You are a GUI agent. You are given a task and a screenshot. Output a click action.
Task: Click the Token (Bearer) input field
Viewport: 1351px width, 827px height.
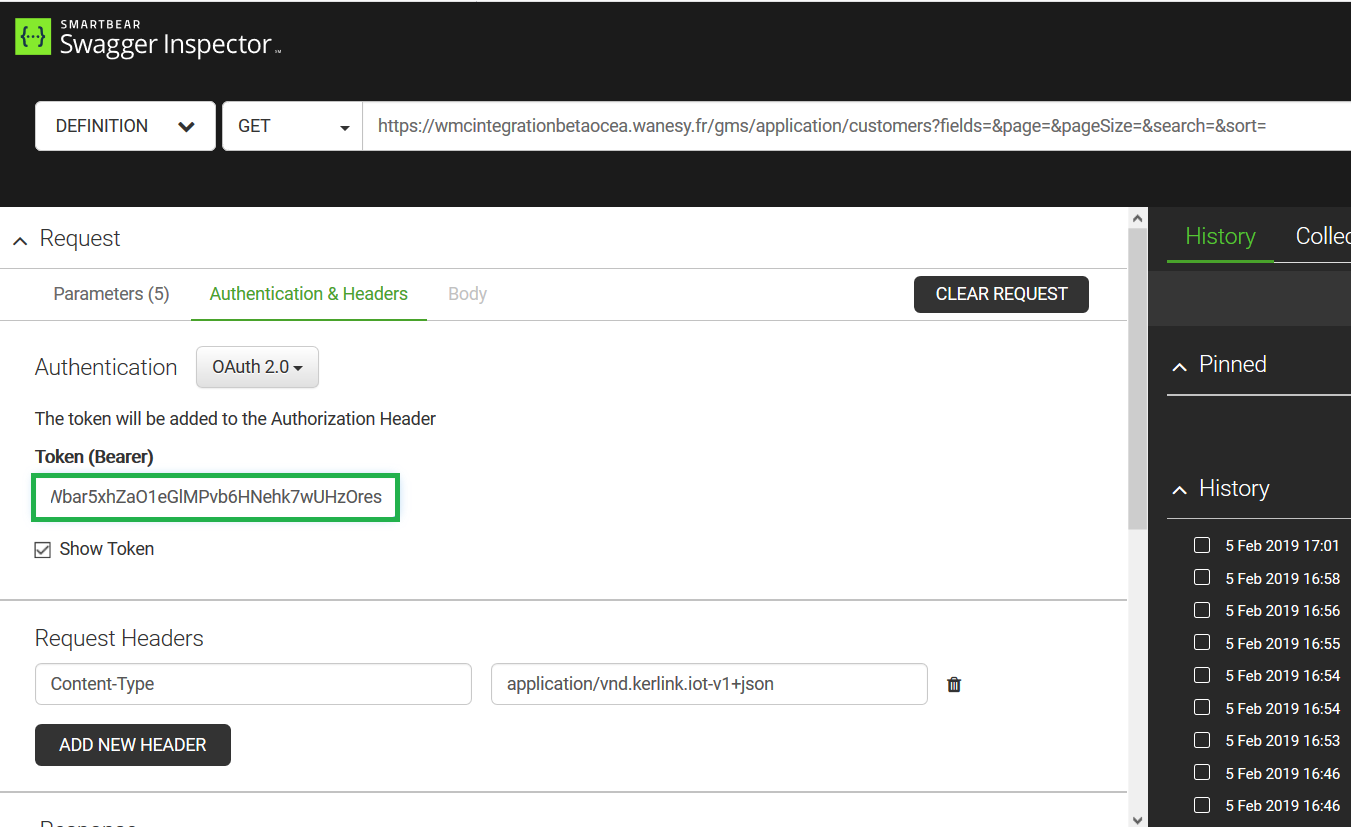tap(216, 497)
